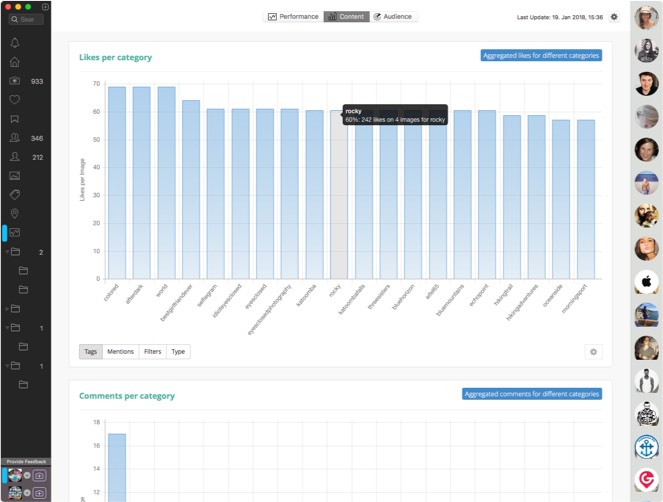Click 'Aggregated comments for different categories' button

click(x=532, y=394)
